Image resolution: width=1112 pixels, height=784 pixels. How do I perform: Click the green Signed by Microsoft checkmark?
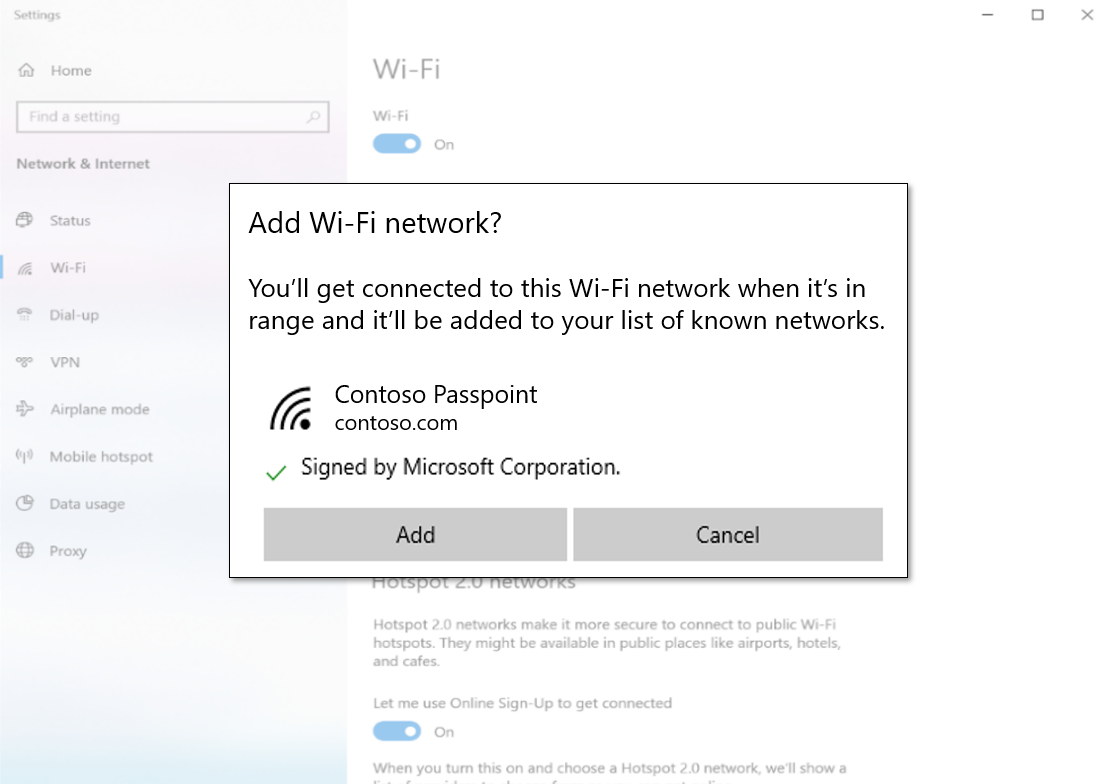pyautogui.click(x=275, y=470)
